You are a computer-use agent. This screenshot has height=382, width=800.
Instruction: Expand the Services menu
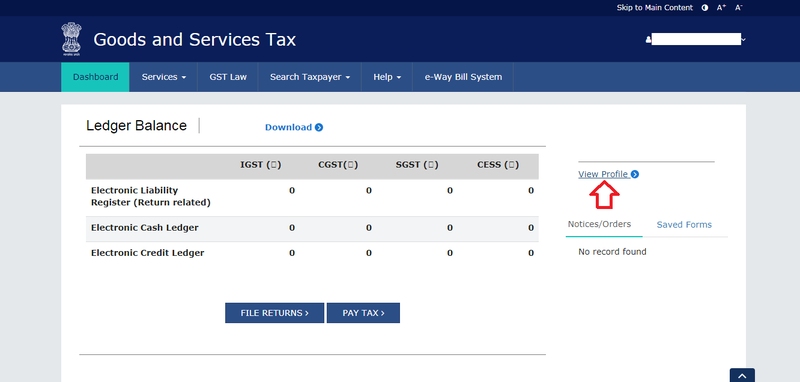[163, 77]
